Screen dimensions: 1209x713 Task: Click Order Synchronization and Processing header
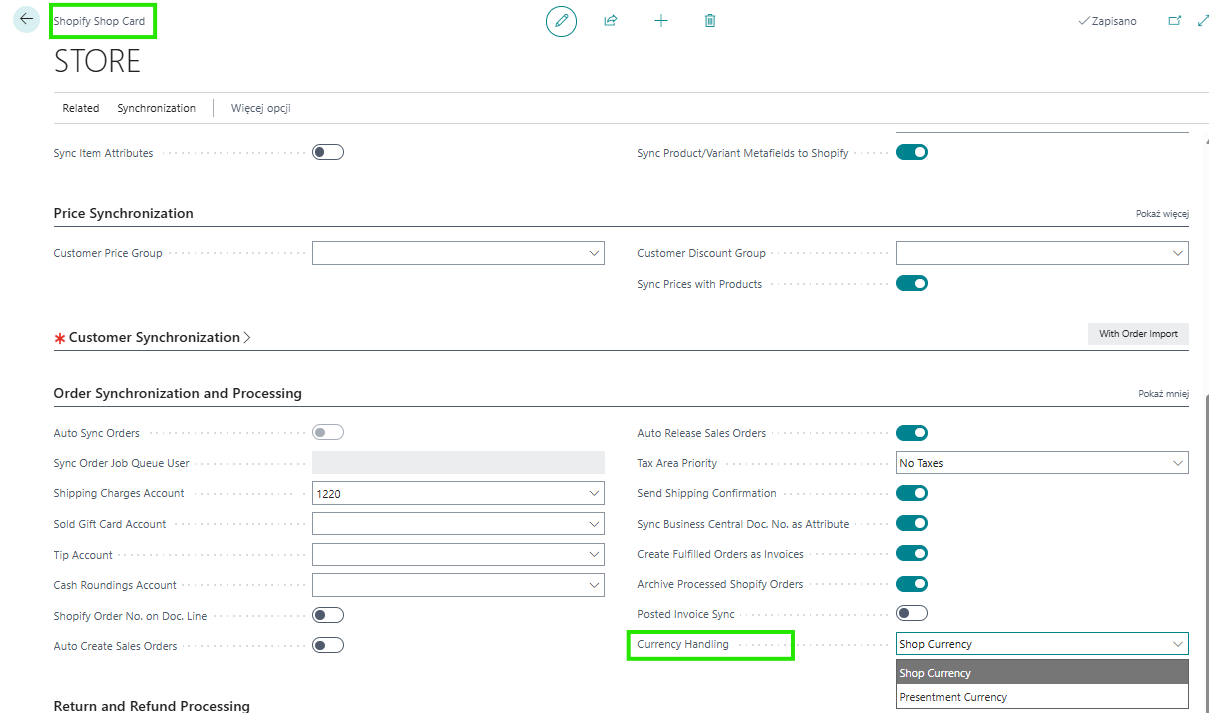[178, 393]
